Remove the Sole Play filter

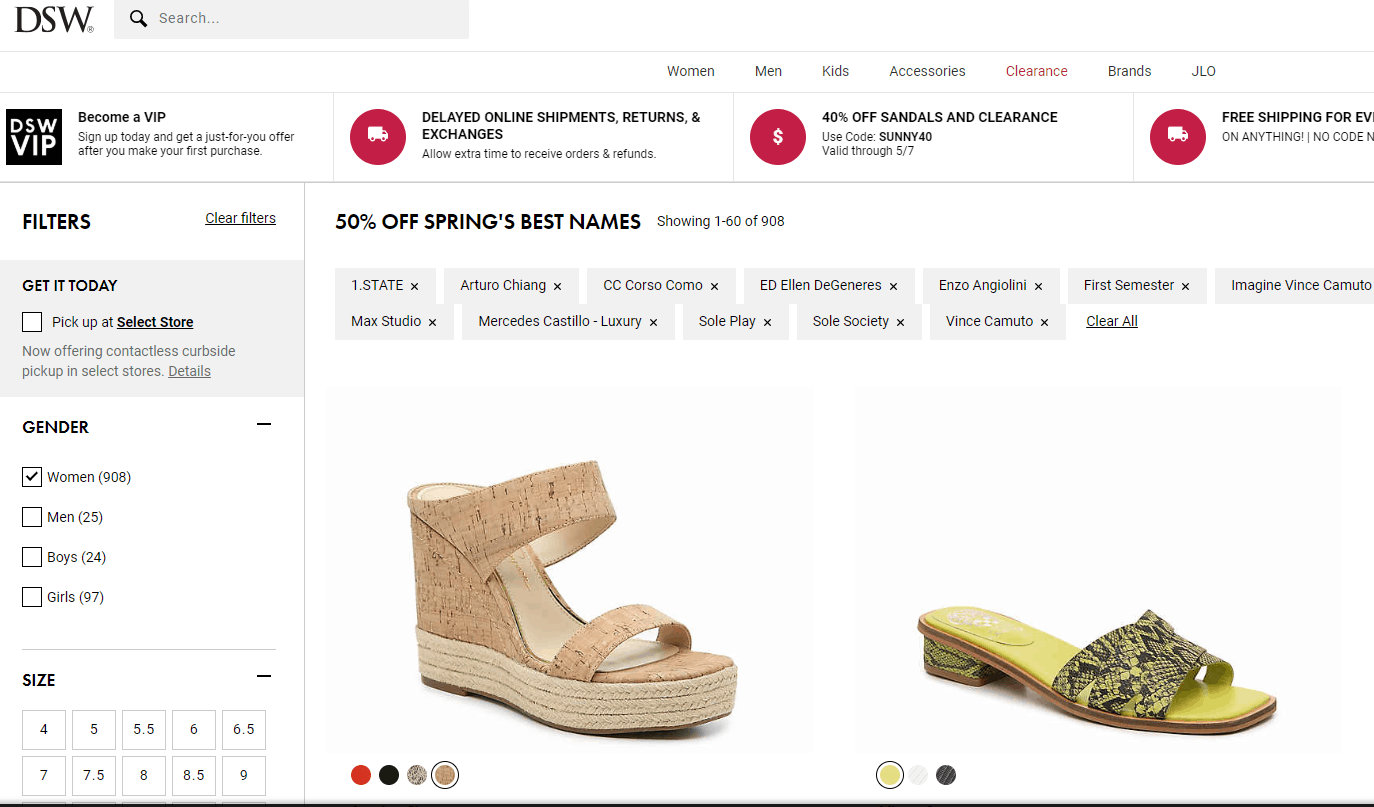point(767,322)
